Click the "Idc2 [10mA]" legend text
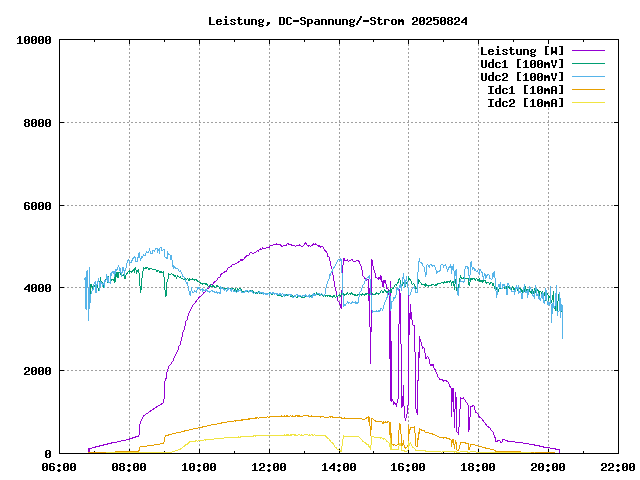640x480 pixels. tap(525, 102)
